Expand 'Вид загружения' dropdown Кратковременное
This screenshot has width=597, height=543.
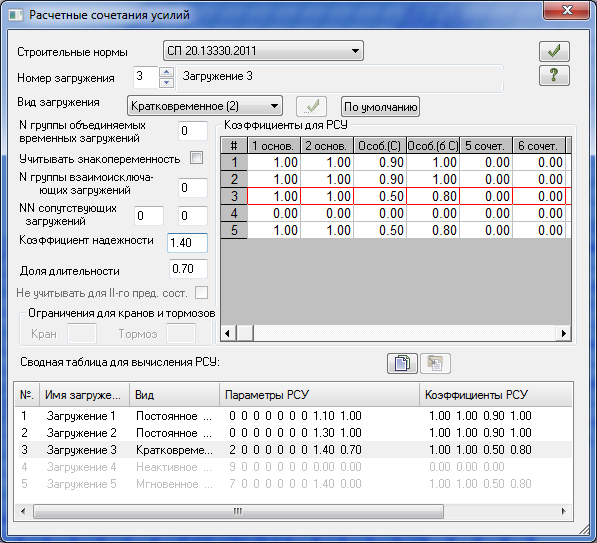(x=205, y=106)
